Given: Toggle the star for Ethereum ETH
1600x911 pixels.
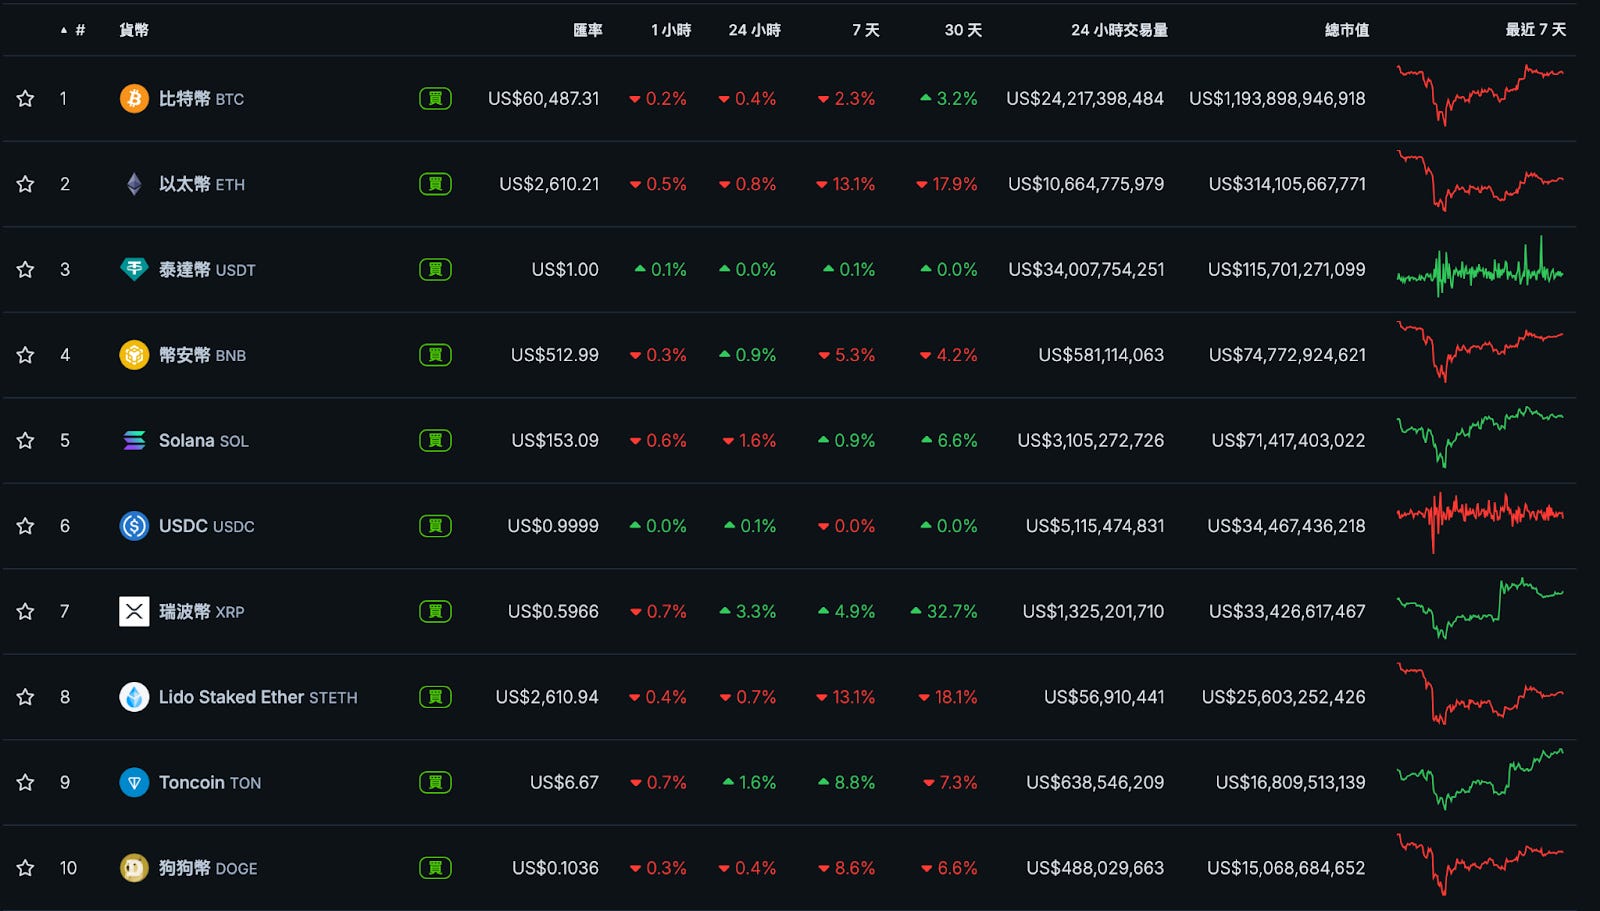Looking at the screenshot, I should point(25,184).
